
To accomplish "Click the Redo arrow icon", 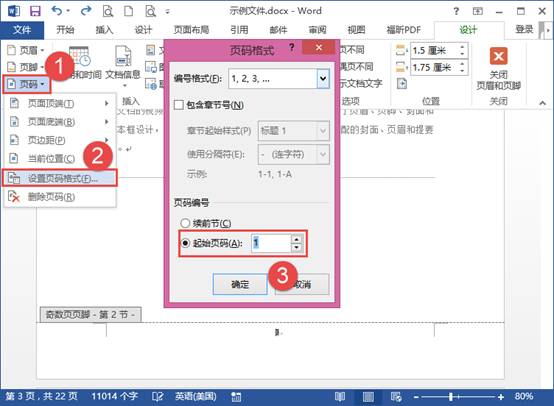I will [x=86, y=11].
